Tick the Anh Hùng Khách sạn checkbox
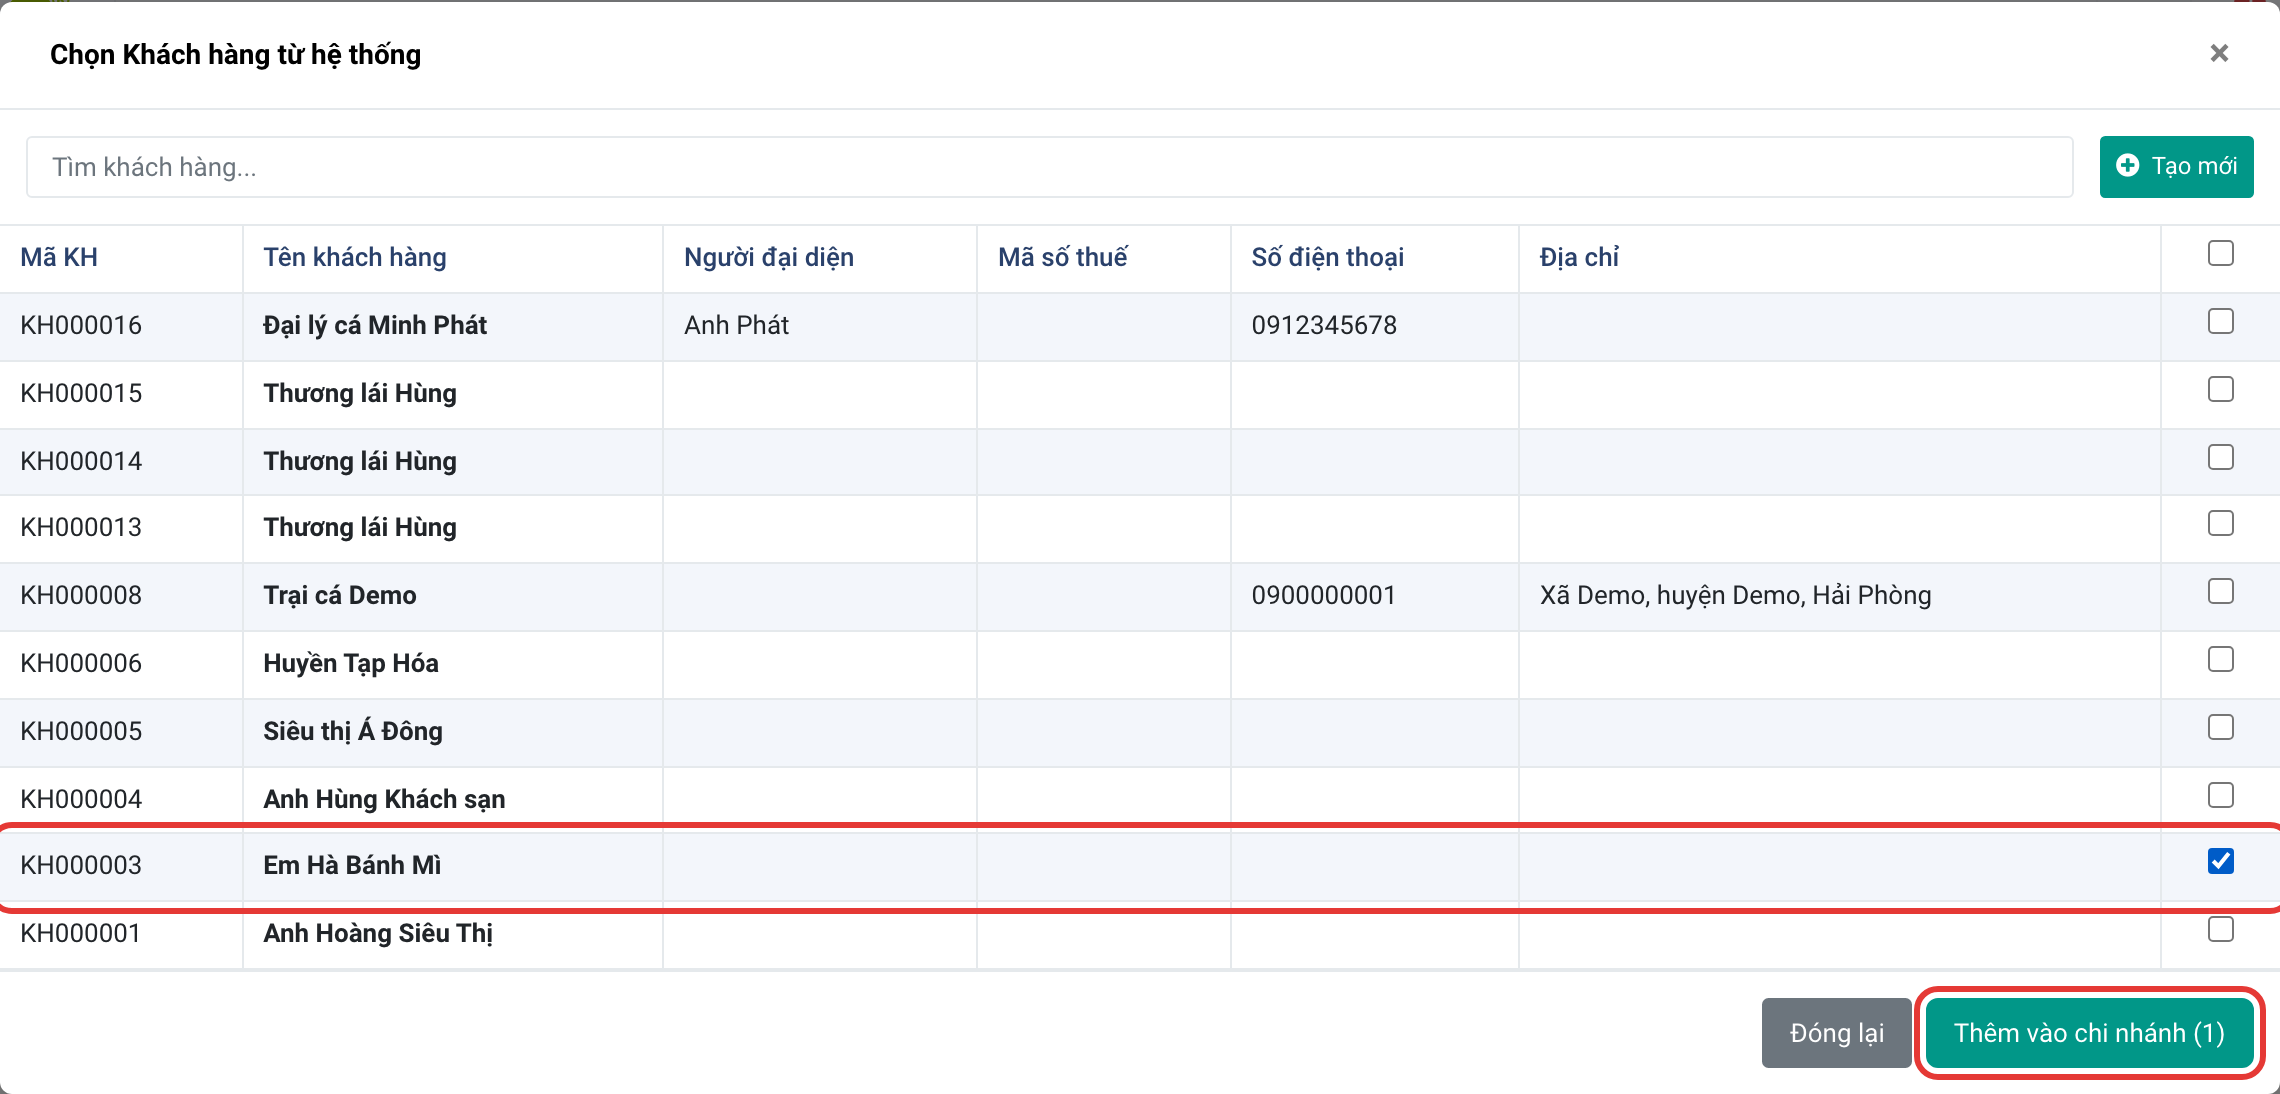Screen dimensions: 2280x1094 pos(2220,795)
